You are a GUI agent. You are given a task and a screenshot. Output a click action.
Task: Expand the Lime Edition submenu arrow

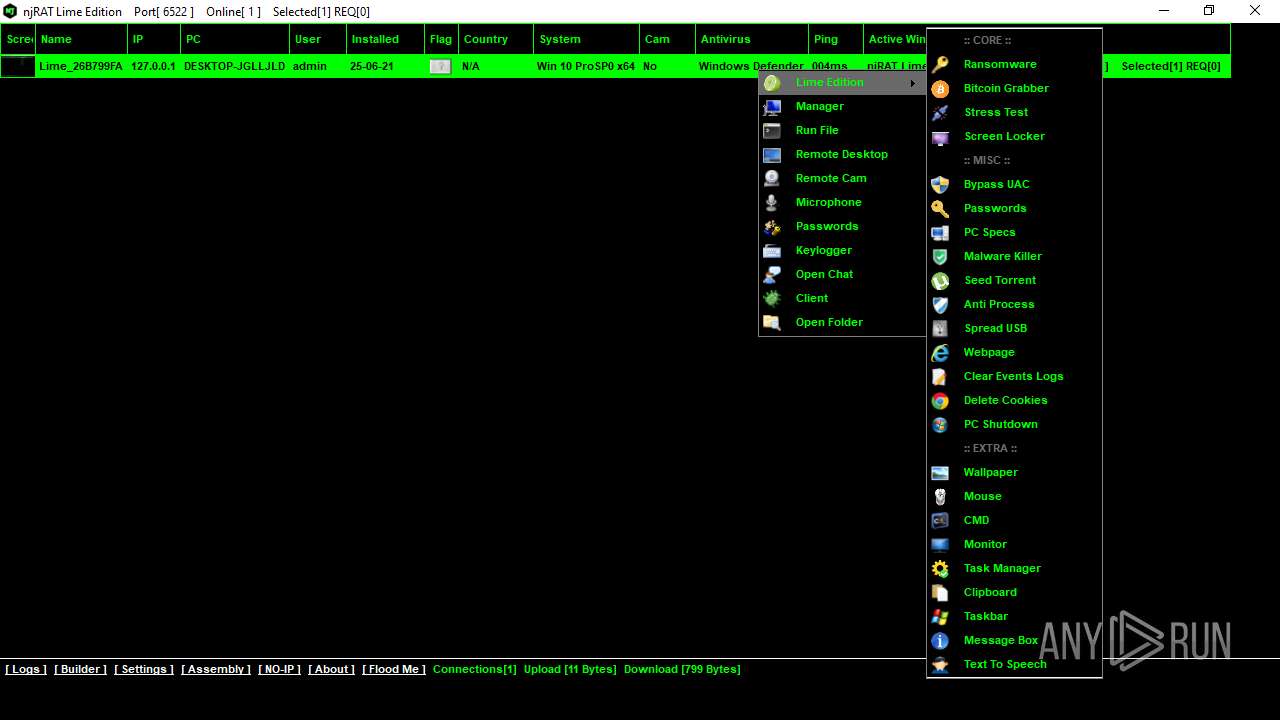click(x=912, y=83)
